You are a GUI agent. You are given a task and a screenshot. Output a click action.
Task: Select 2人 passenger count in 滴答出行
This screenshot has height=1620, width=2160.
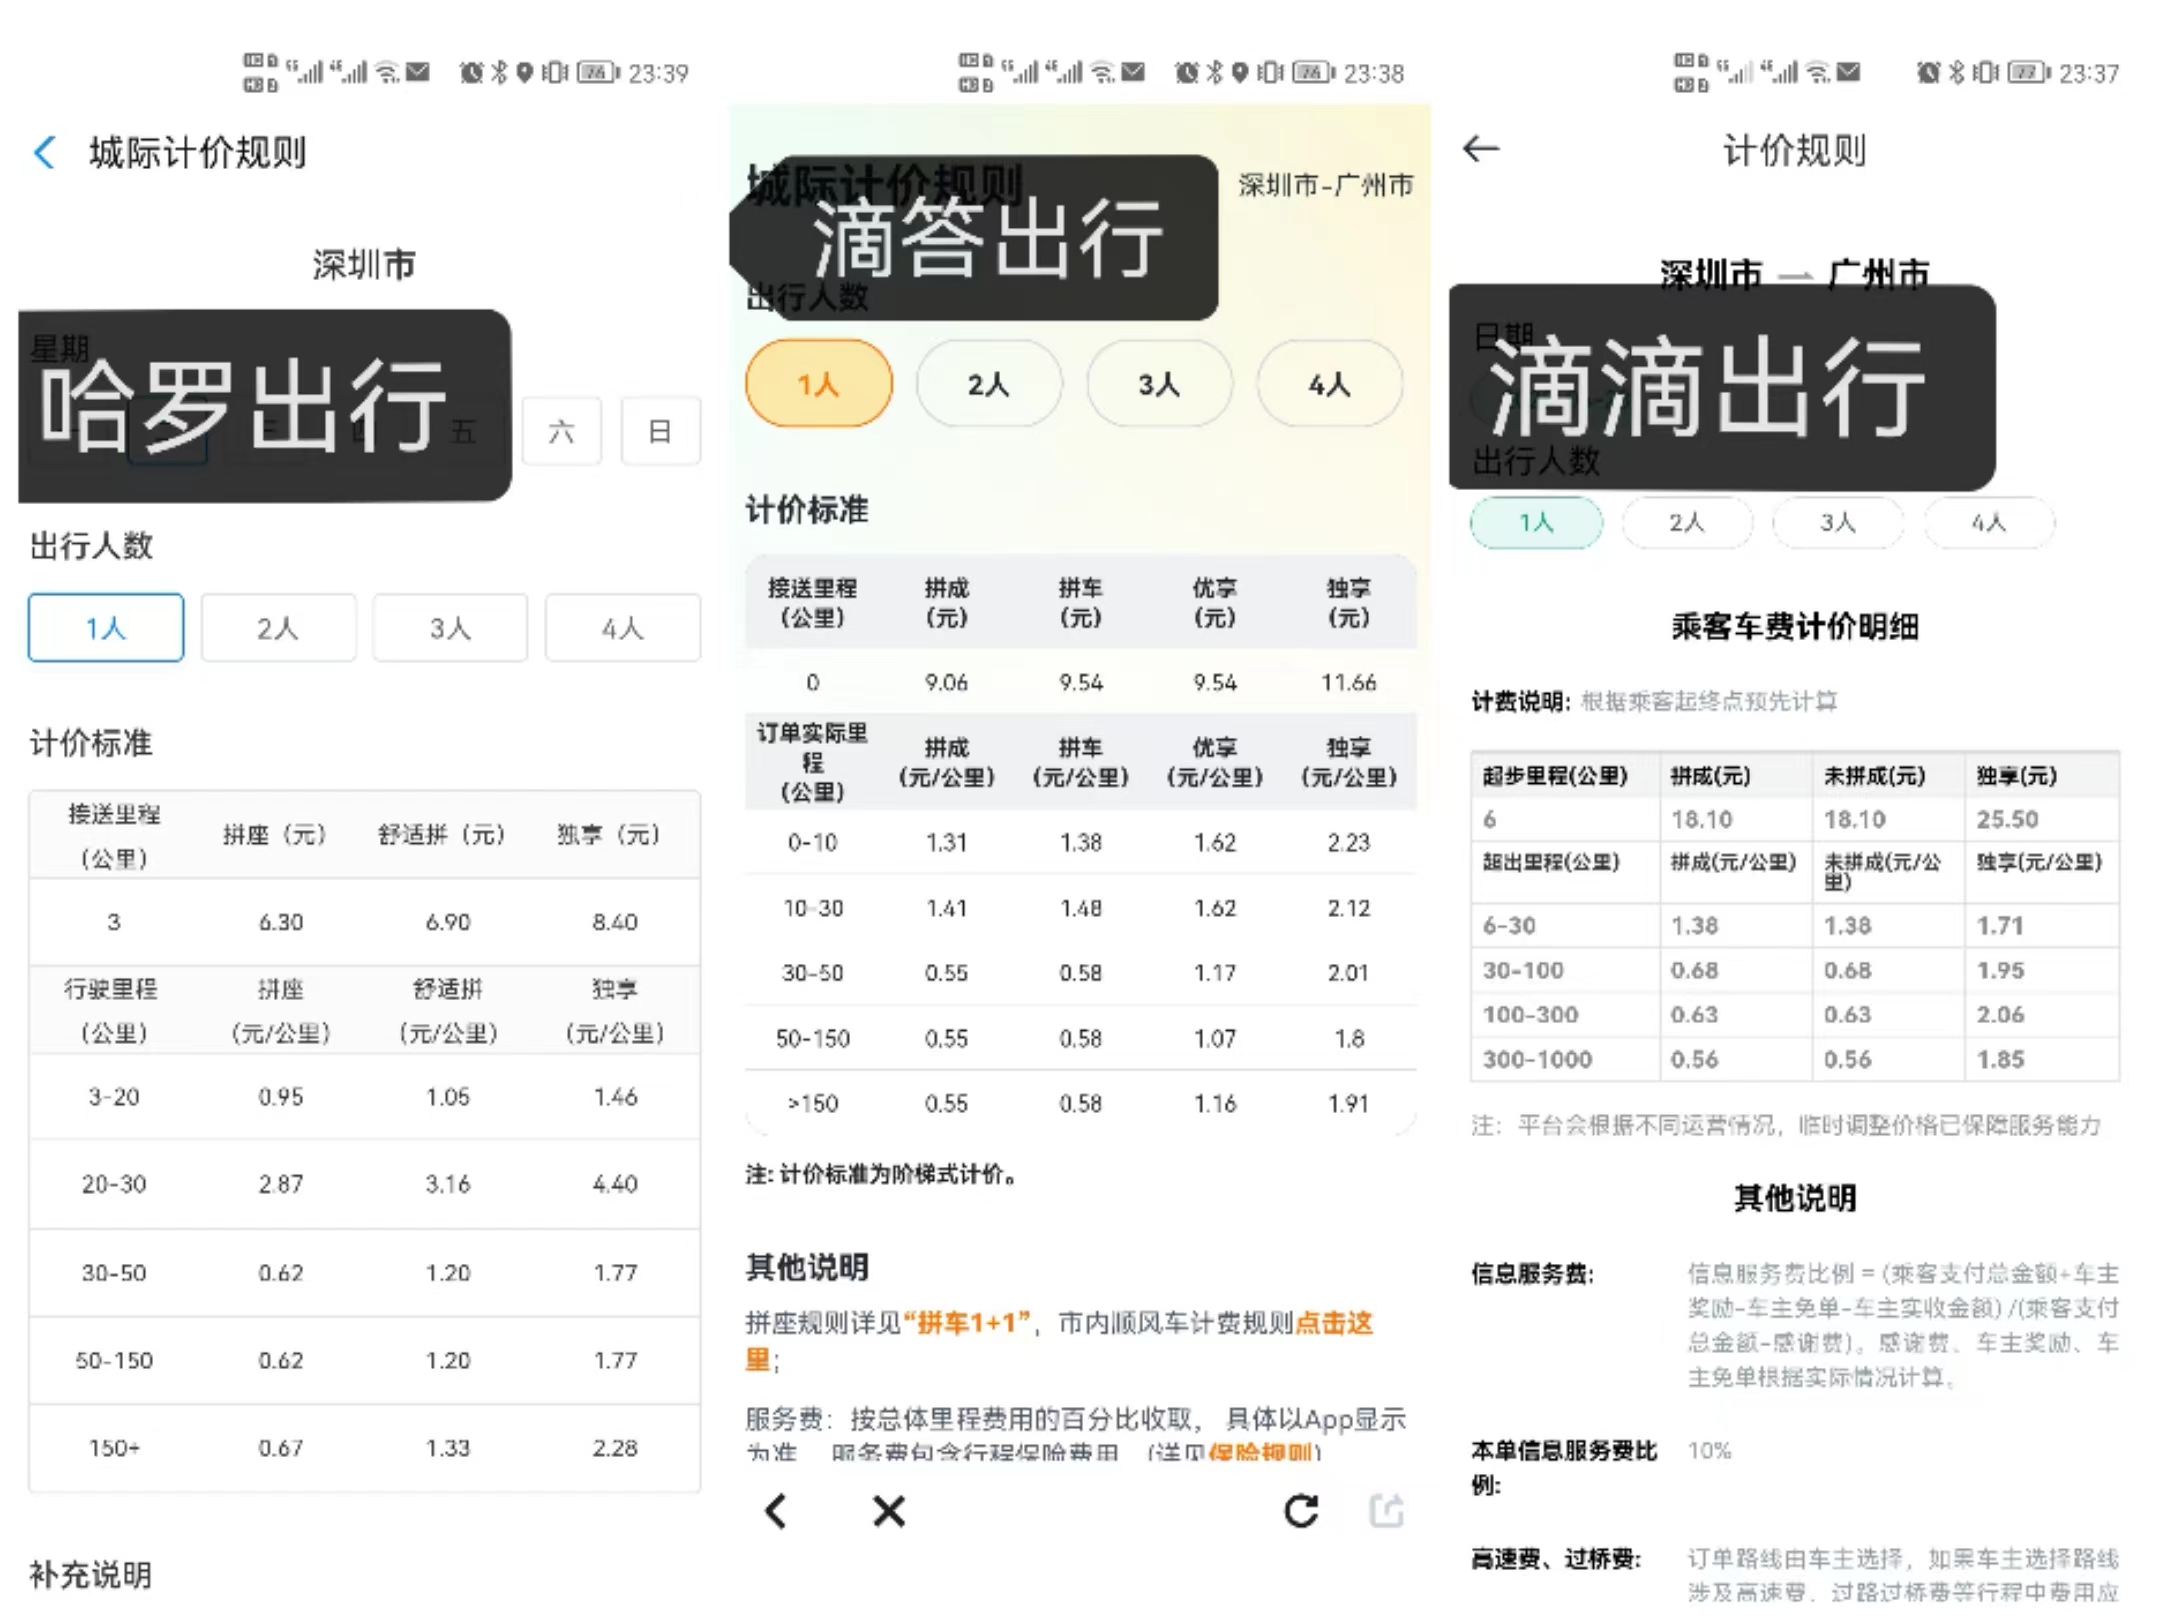(989, 383)
